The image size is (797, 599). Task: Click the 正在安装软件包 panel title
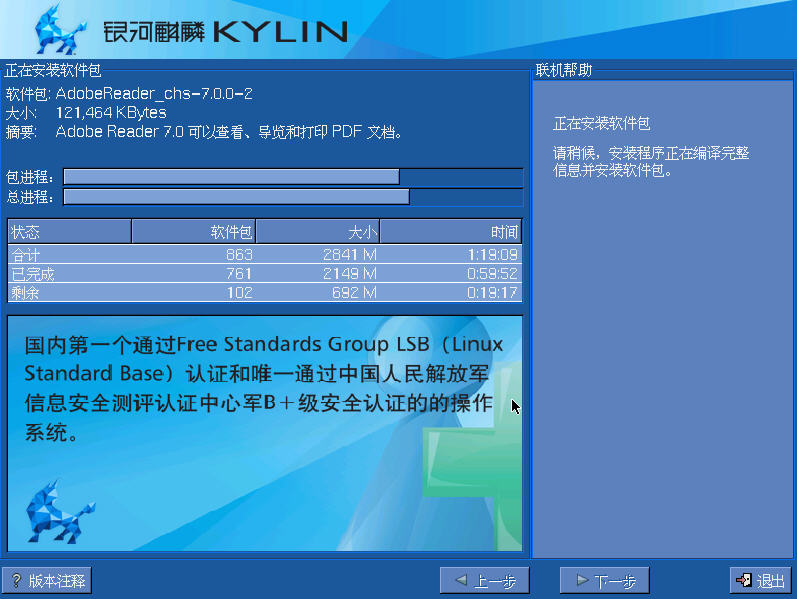(53, 70)
